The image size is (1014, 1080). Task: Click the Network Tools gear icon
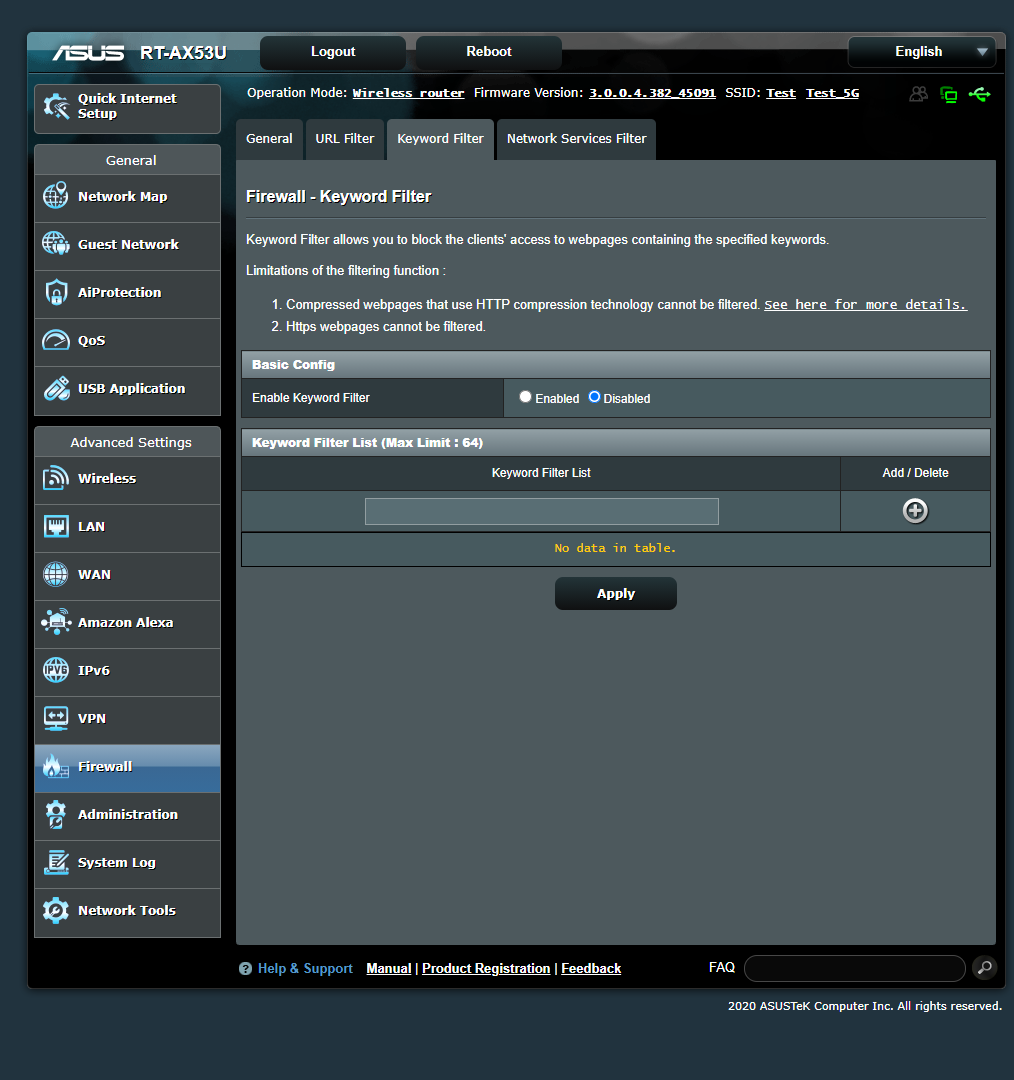coord(56,911)
